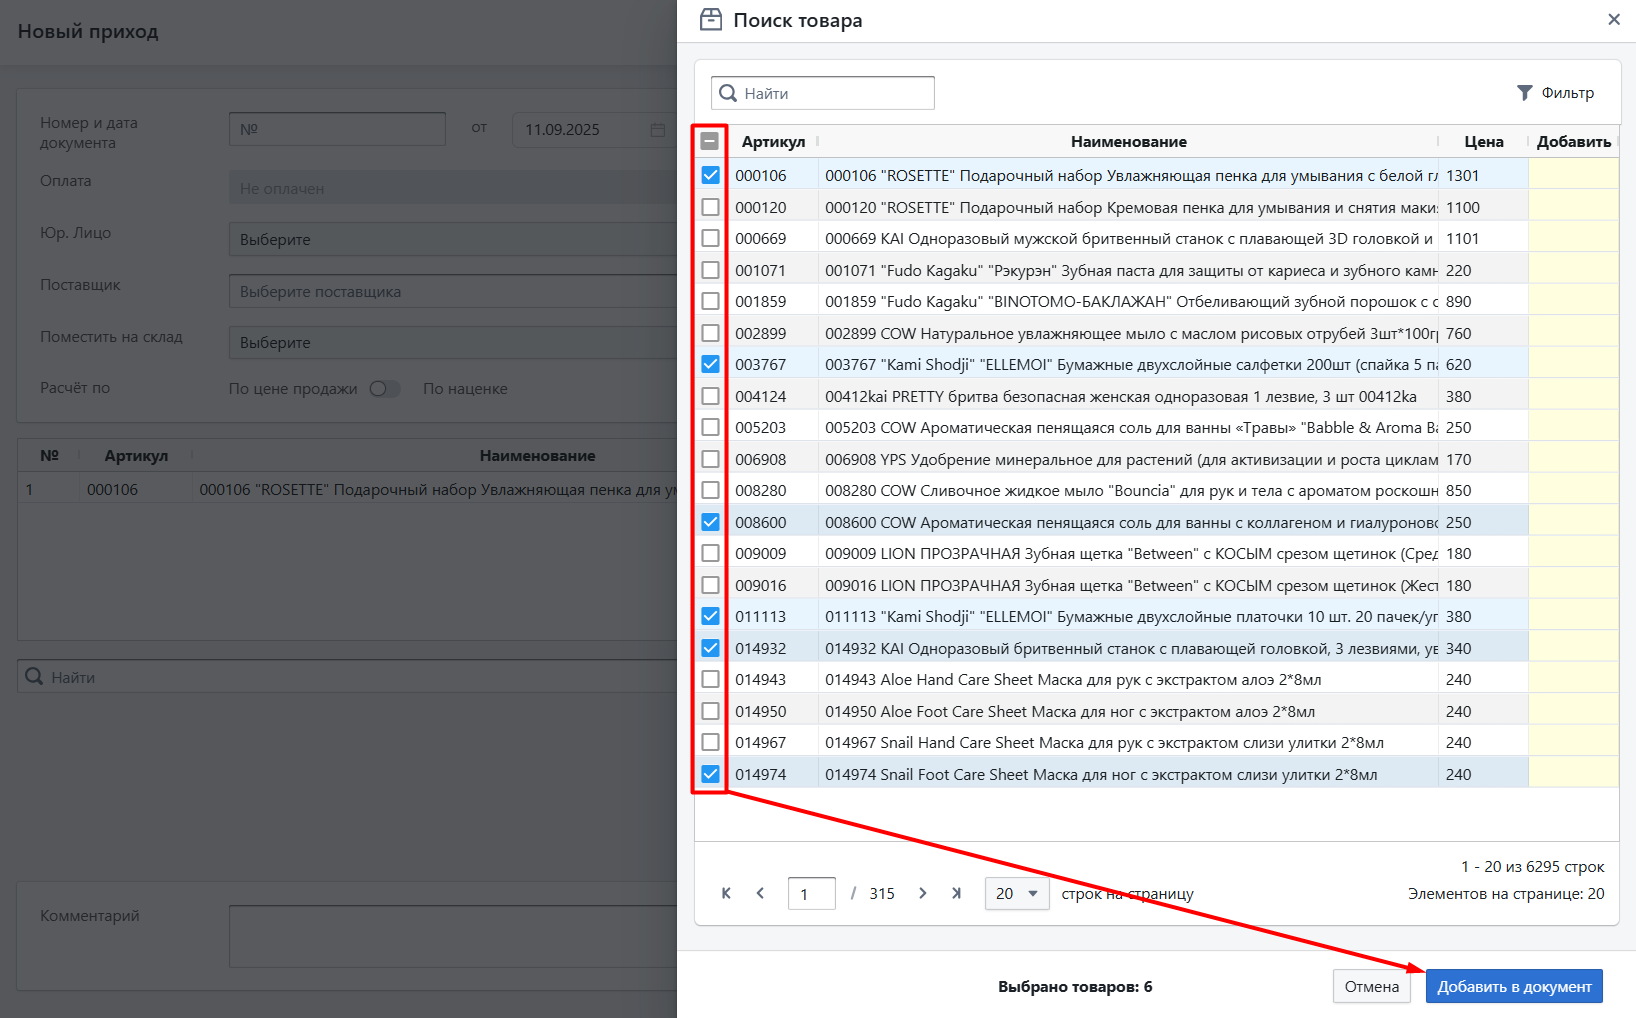
Task: Uncheck the box for article 003767
Action: coord(710,364)
